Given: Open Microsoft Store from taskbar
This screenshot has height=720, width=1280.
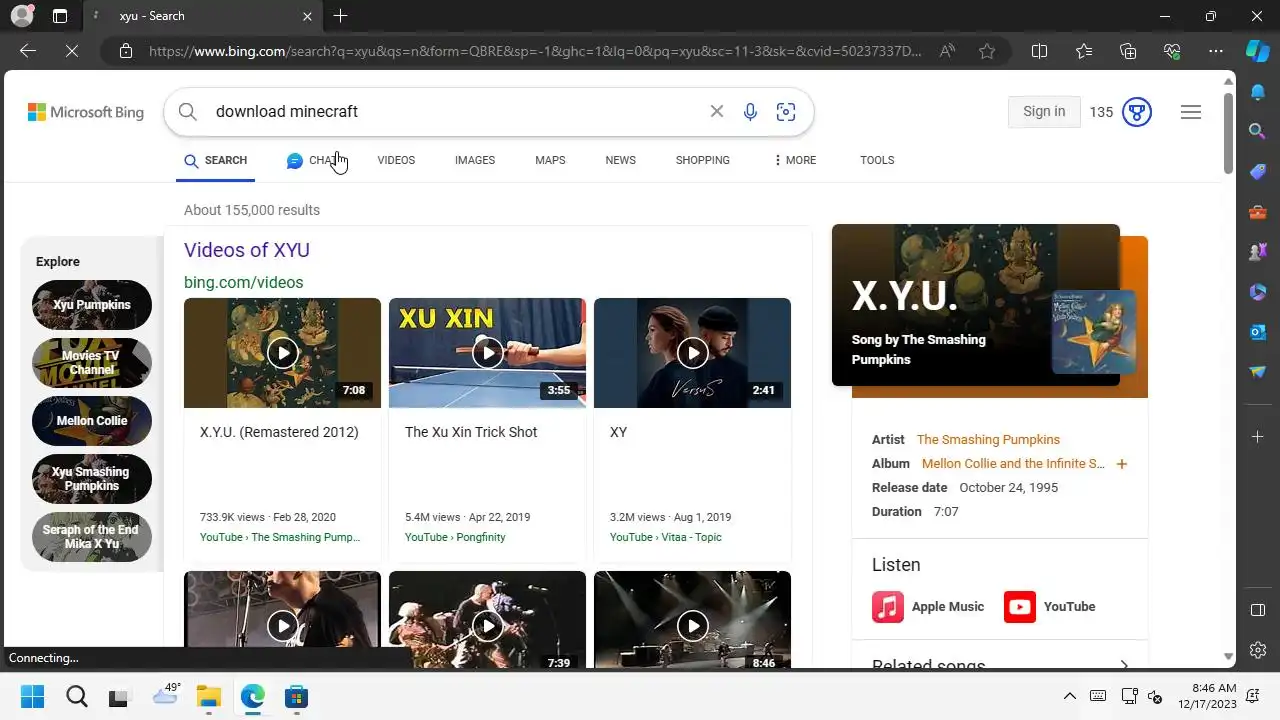Looking at the screenshot, I should pos(296,697).
